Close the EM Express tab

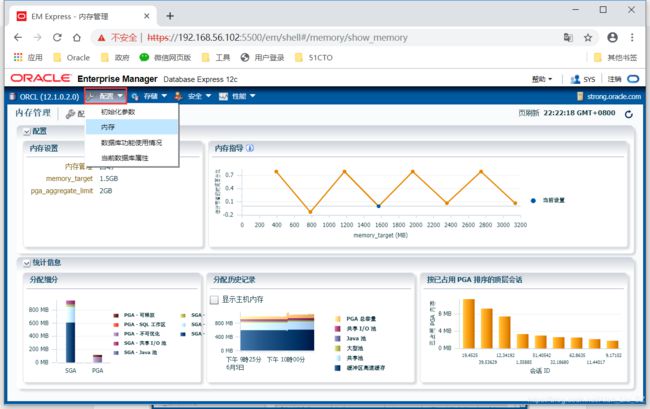click(146, 16)
